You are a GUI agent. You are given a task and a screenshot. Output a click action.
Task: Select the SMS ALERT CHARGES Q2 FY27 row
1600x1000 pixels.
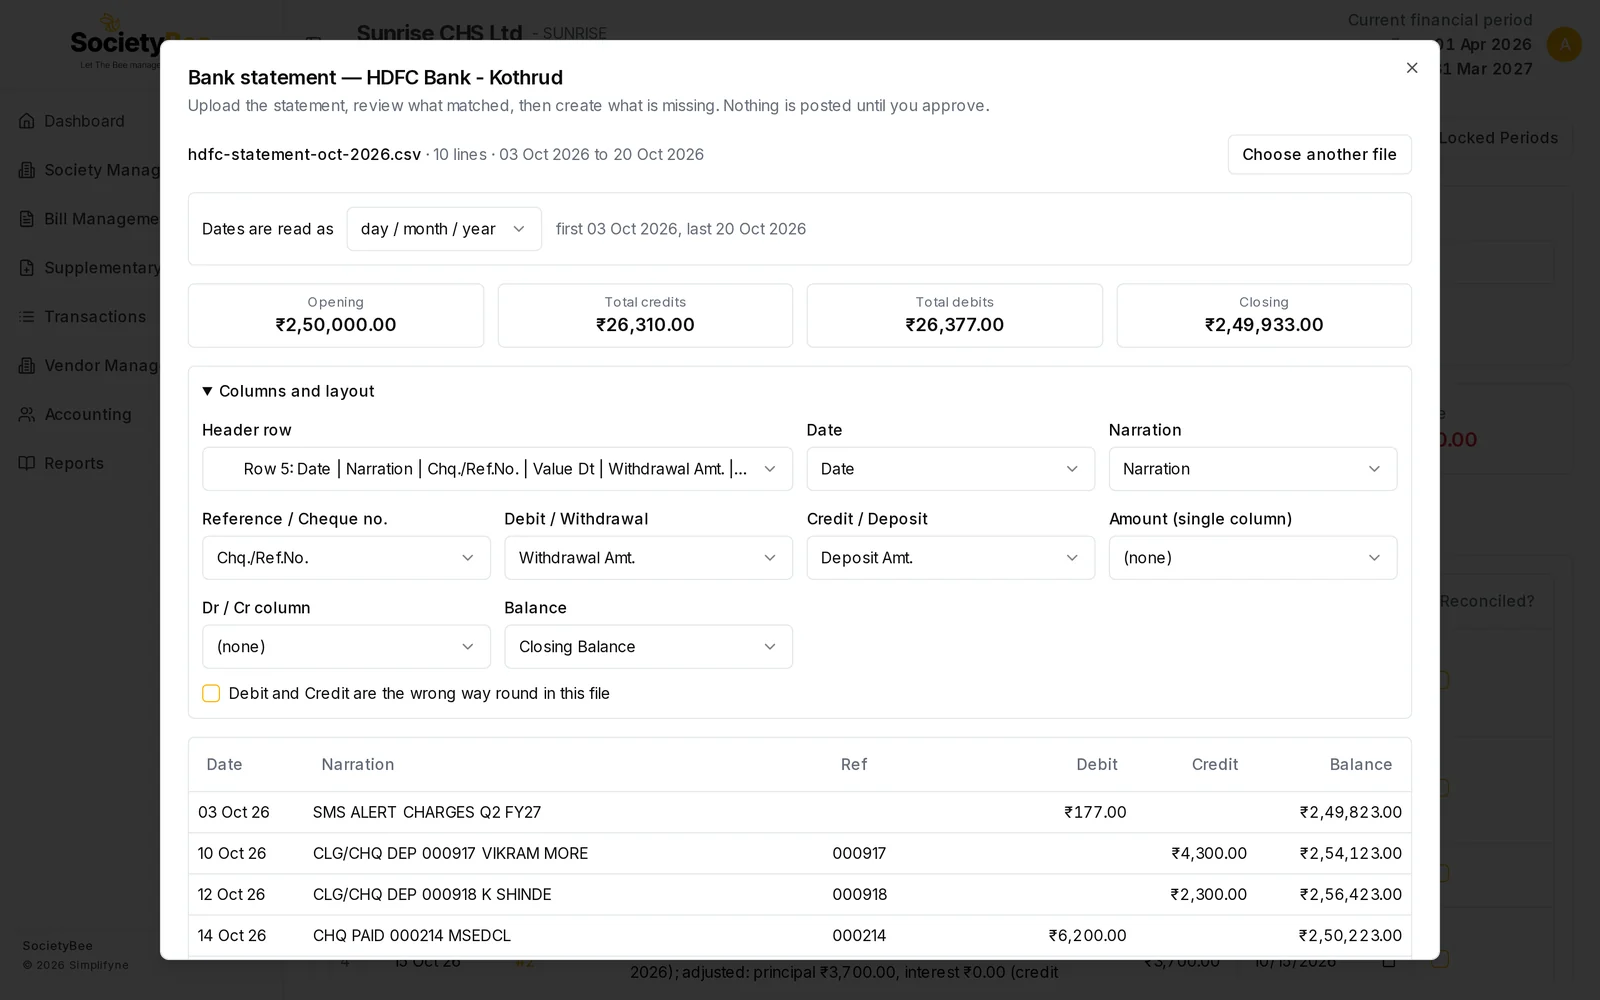(x=800, y=812)
